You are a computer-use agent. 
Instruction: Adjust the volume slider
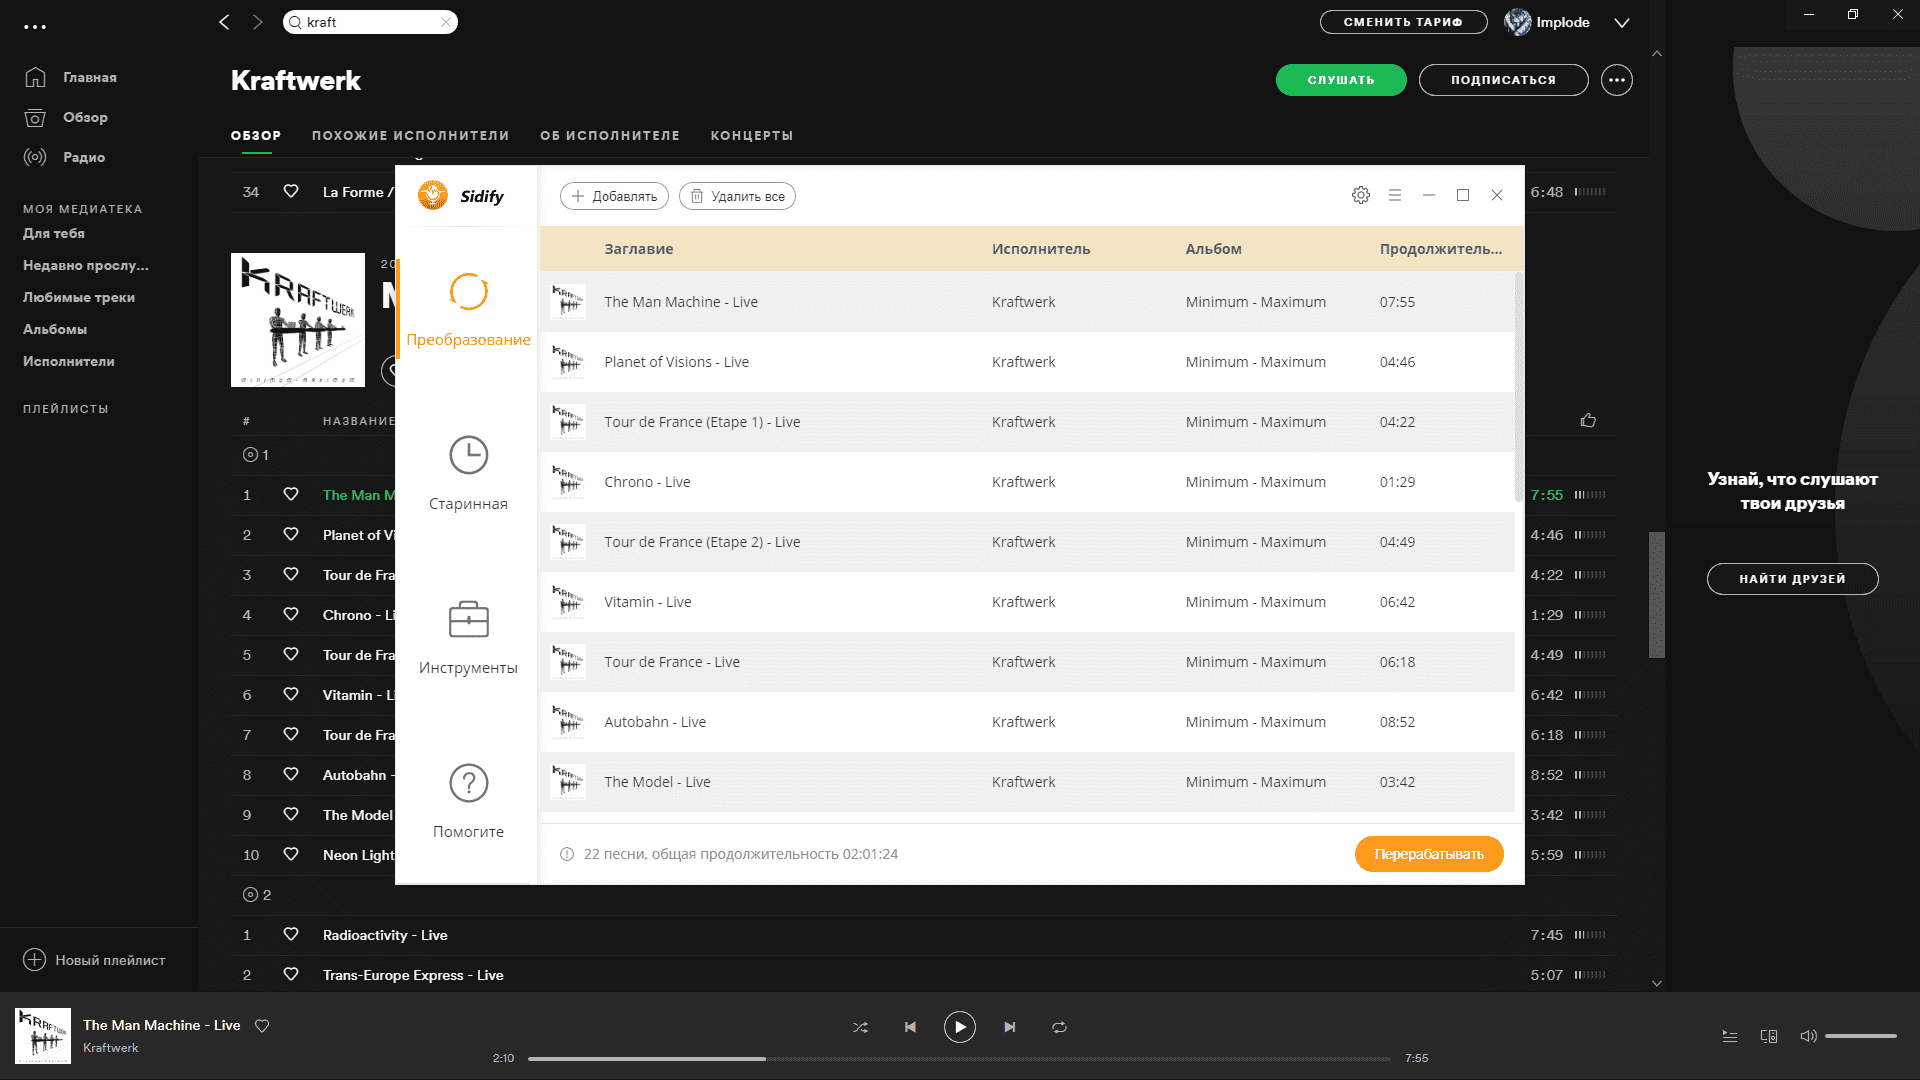1860,1036
